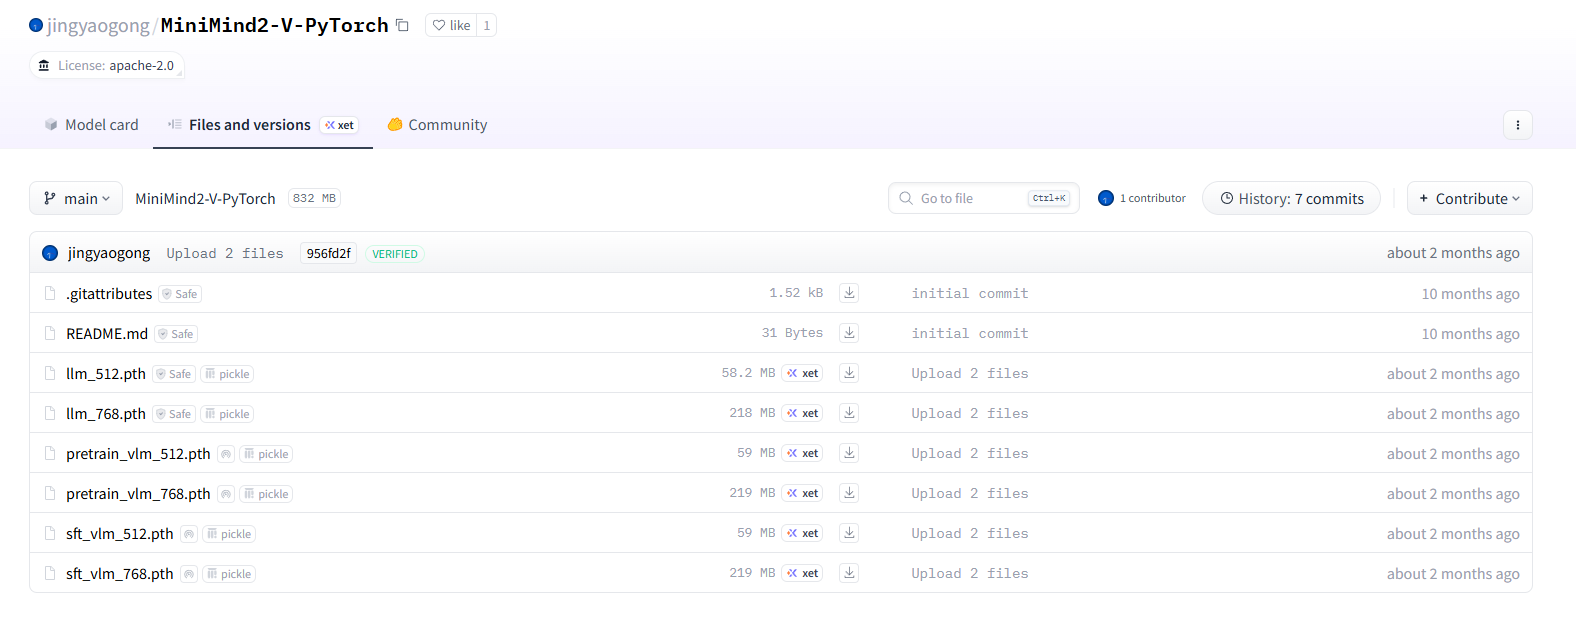
Task: Open the jingyaogong user profile link in header
Action: 98,25
